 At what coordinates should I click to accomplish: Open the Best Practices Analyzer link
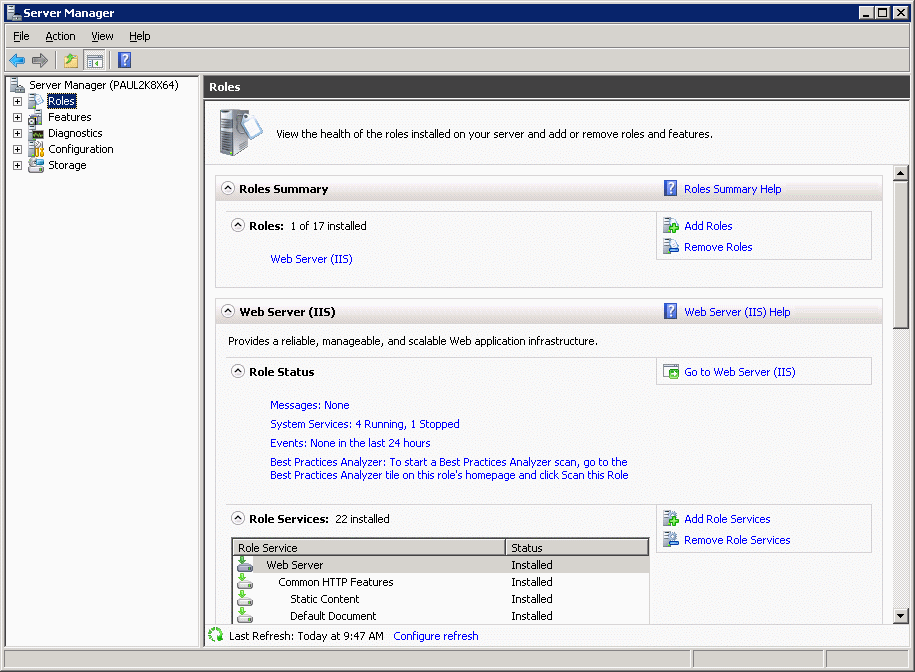(449, 468)
